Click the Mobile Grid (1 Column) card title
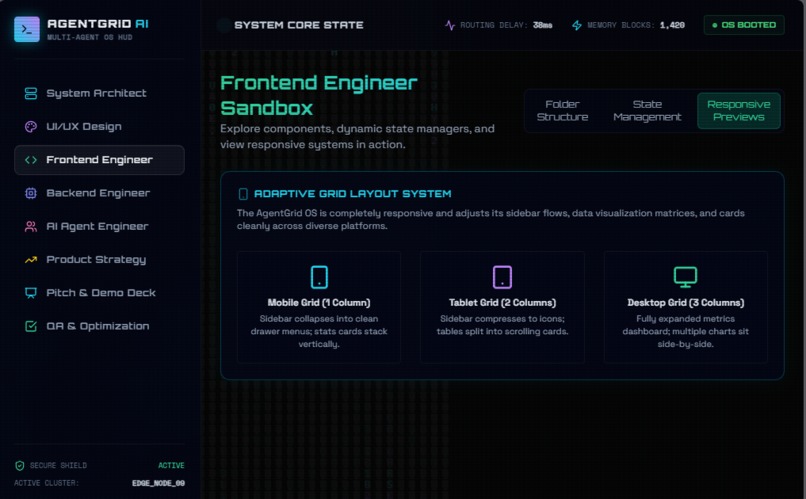 click(x=319, y=303)
